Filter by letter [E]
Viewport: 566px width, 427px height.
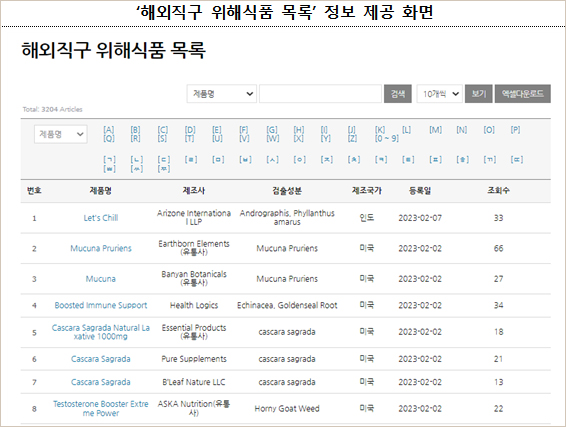[x=217, y=130]
